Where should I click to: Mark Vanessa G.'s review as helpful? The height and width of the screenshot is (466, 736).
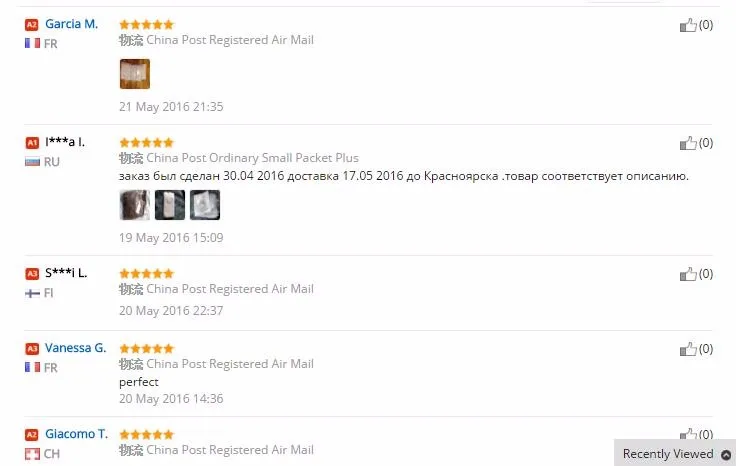pos(688,349)
